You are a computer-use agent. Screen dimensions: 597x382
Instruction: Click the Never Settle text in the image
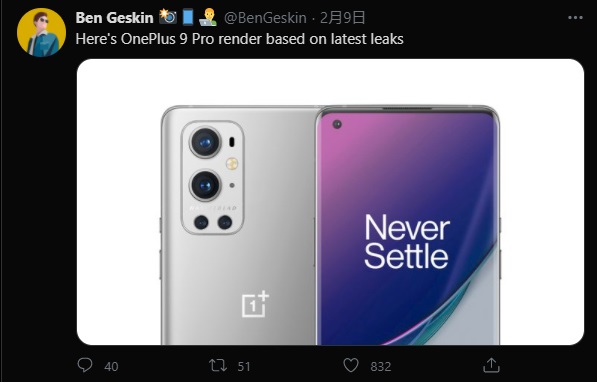click(407, 241)
